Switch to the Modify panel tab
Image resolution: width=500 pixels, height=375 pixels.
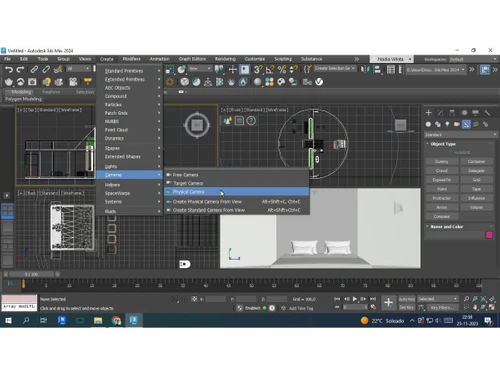click(440, 113)
